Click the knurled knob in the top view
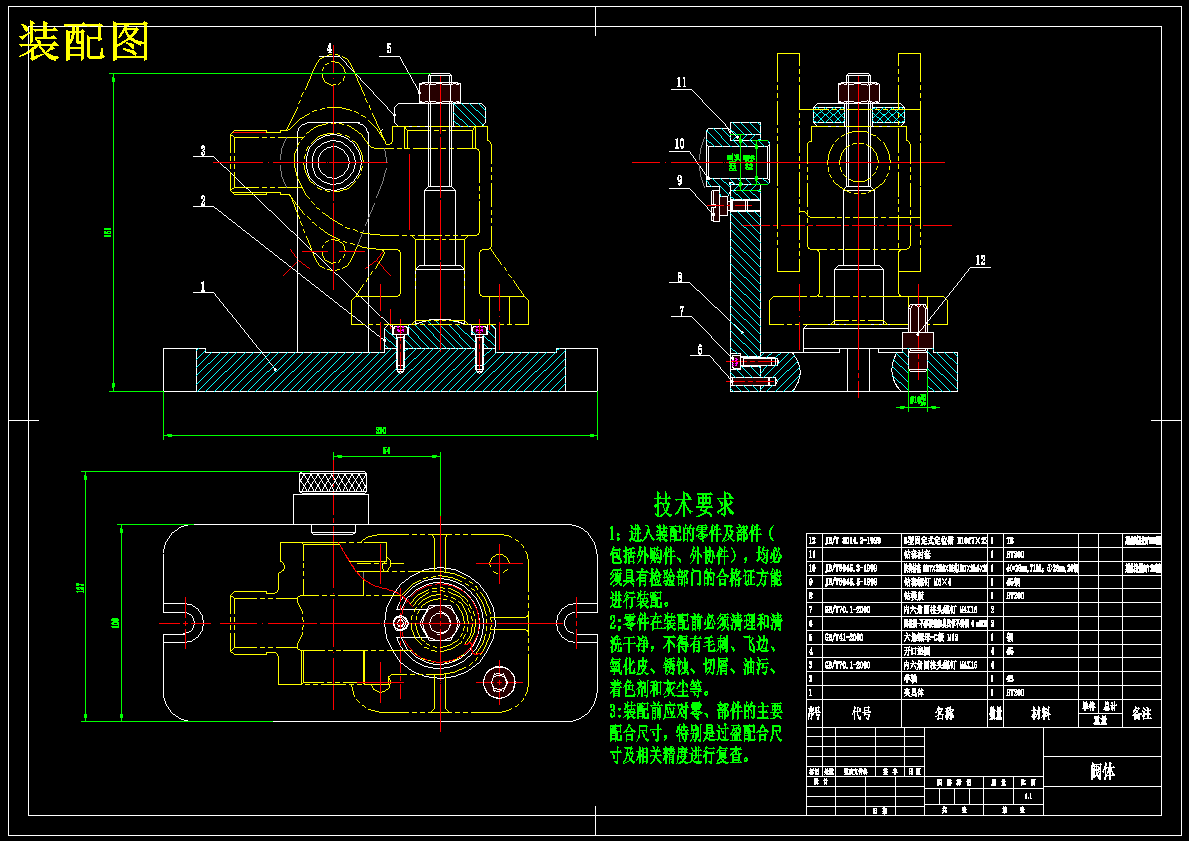The width and height of the screenshot is (1189, 841). tap(333, 482)
